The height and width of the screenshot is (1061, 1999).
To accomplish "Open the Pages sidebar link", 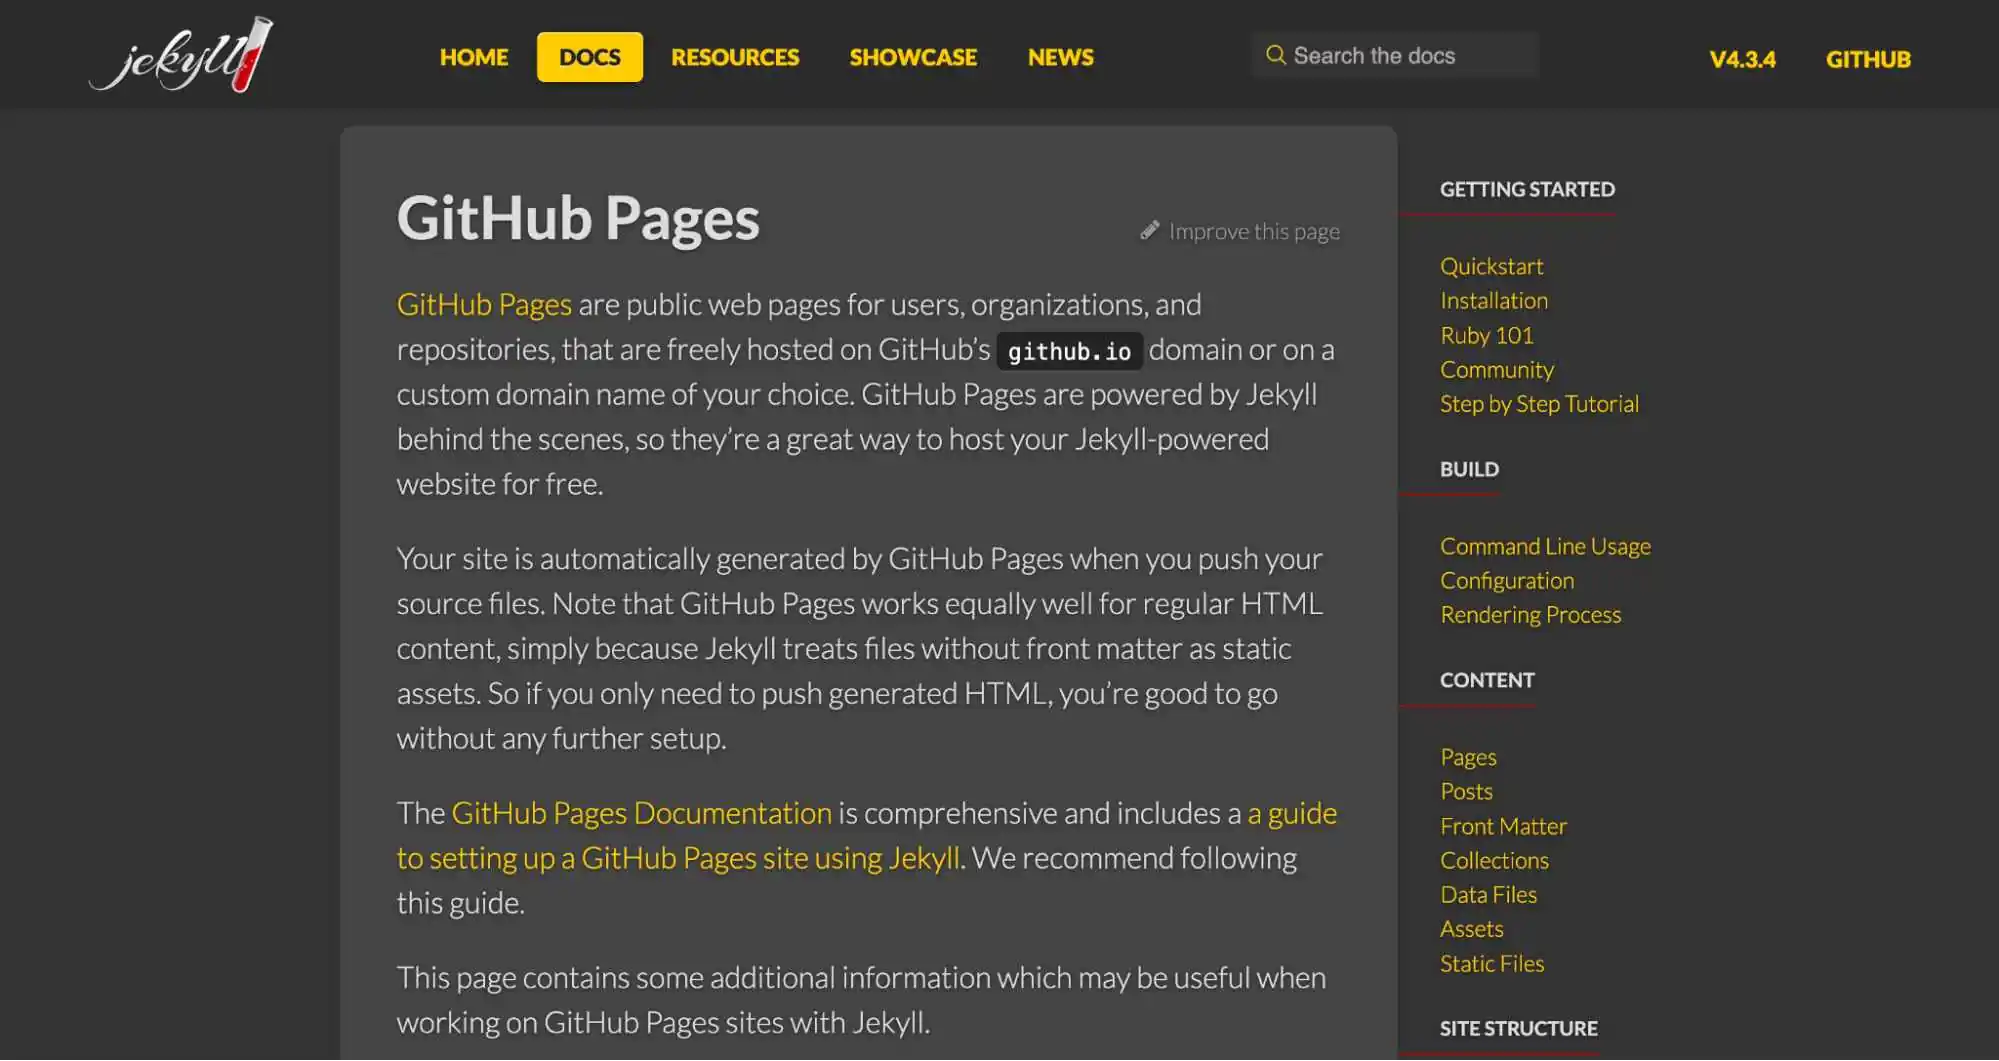I will click(x=1468, y=757).
